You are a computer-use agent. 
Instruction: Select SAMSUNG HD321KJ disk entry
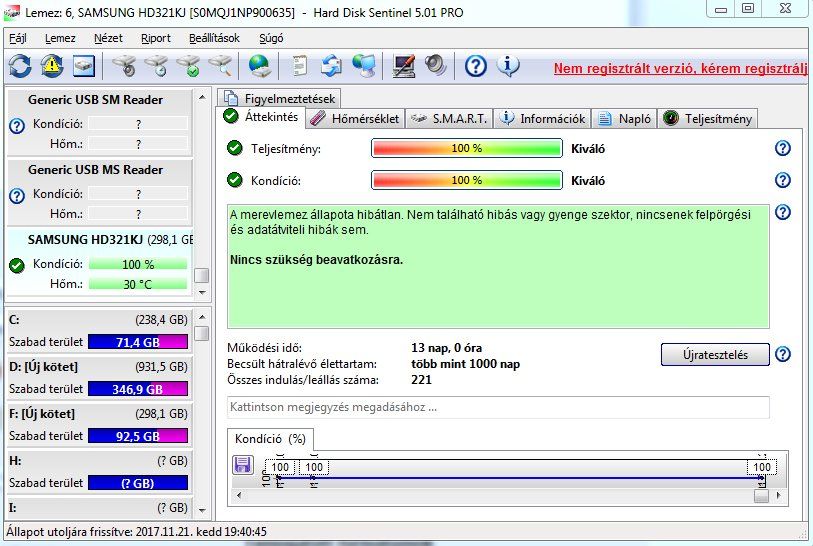pyautogui.click(x=99, y=262)
